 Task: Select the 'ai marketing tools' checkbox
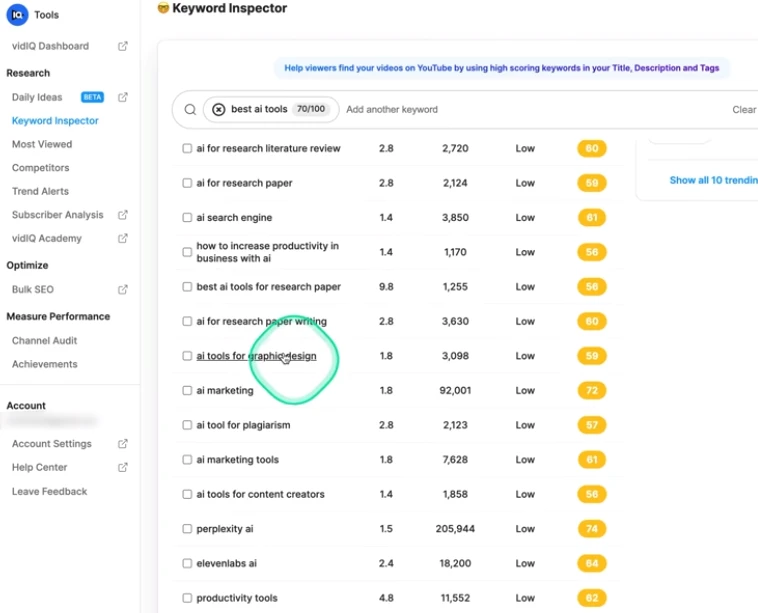click(187, 460)
